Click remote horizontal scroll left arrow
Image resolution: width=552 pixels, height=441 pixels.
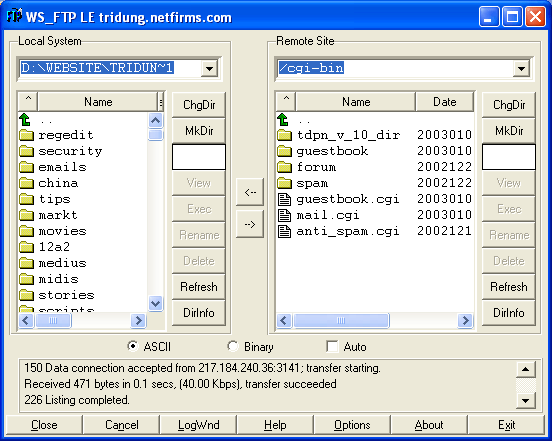(284, 320)
